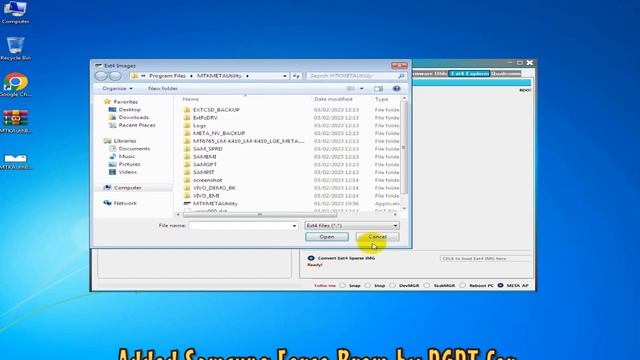Select the Stop radio button
This screenshot has width=640, height=360.
click(367, 285)
